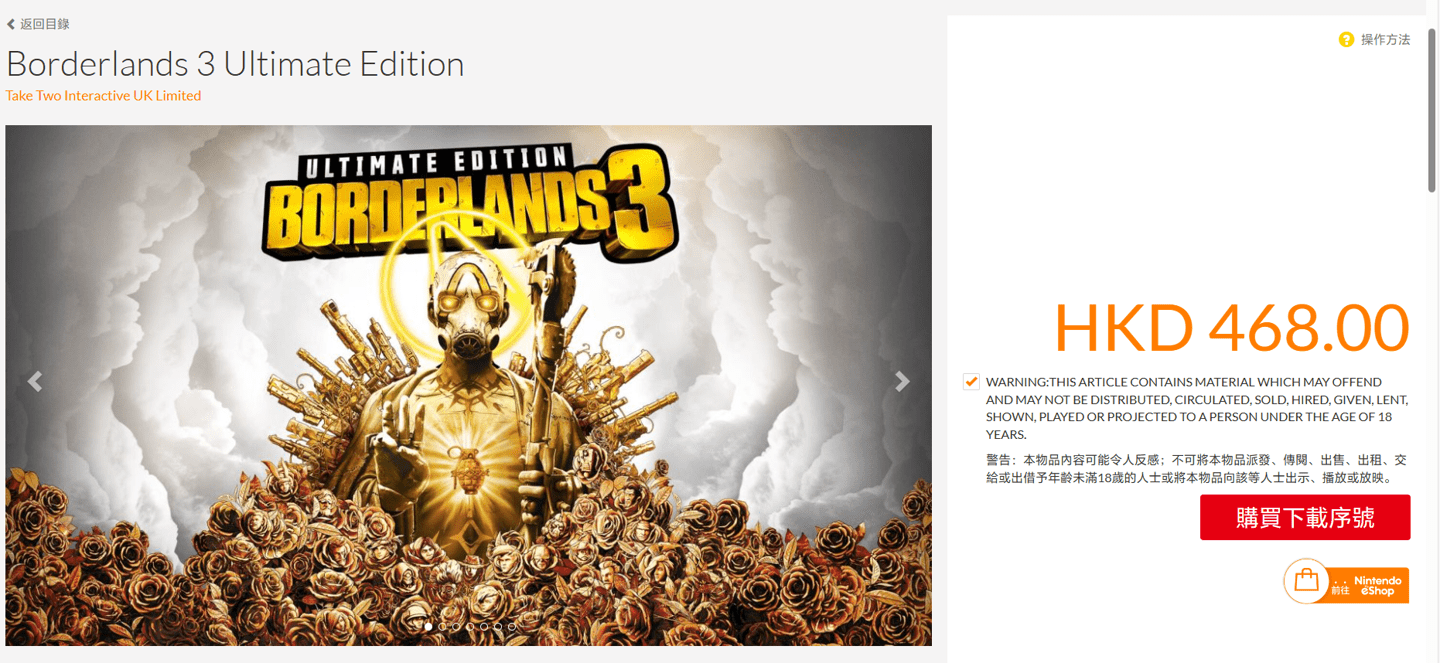Click the 操作方法 text link
1440x663 pixels.
click(x=1385, y=40)
